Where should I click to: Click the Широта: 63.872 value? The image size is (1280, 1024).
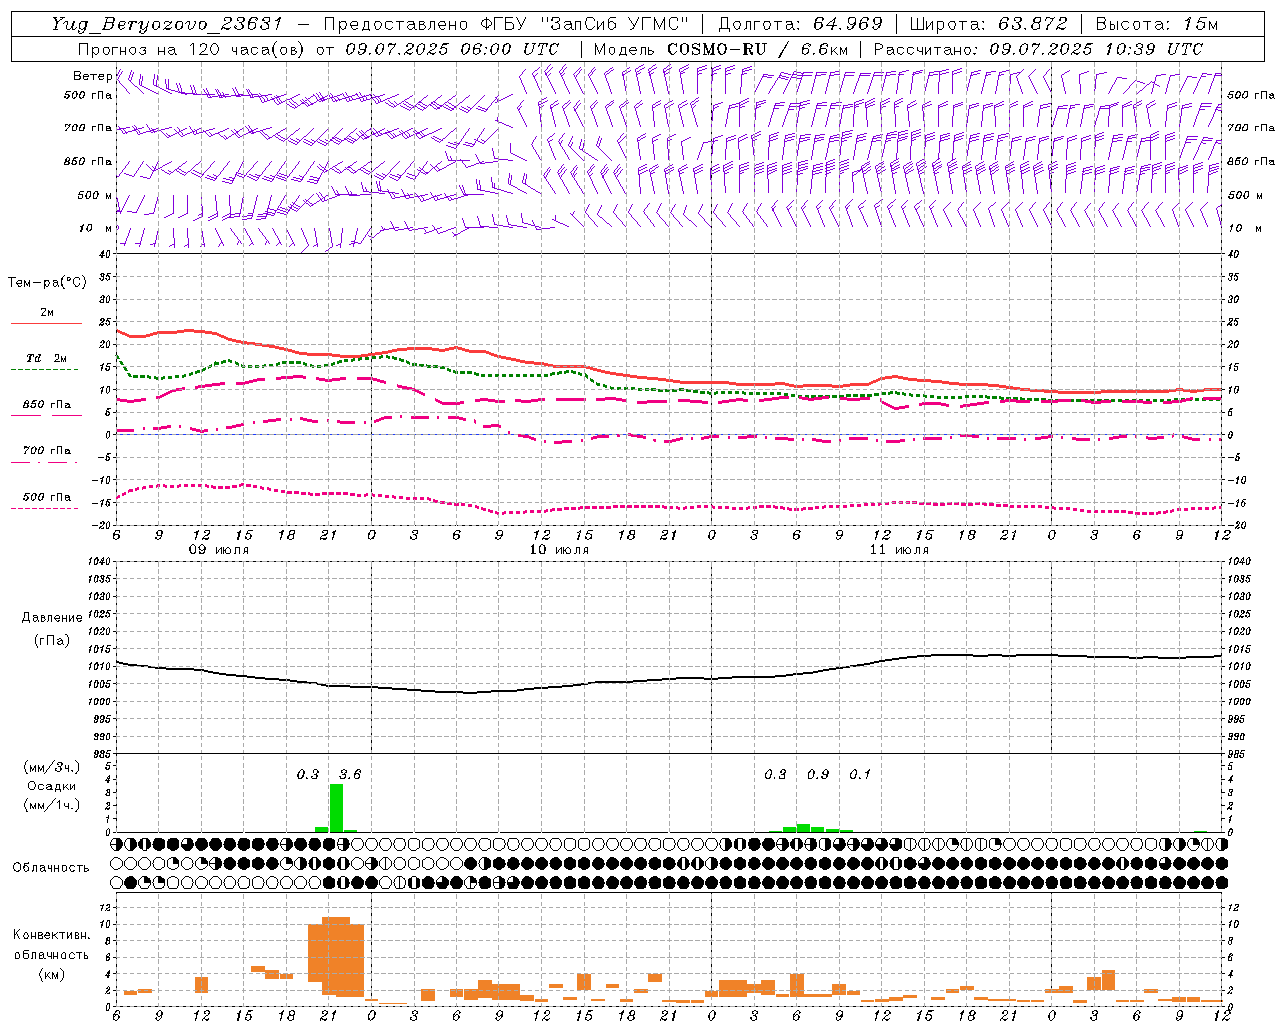[989, 24]
